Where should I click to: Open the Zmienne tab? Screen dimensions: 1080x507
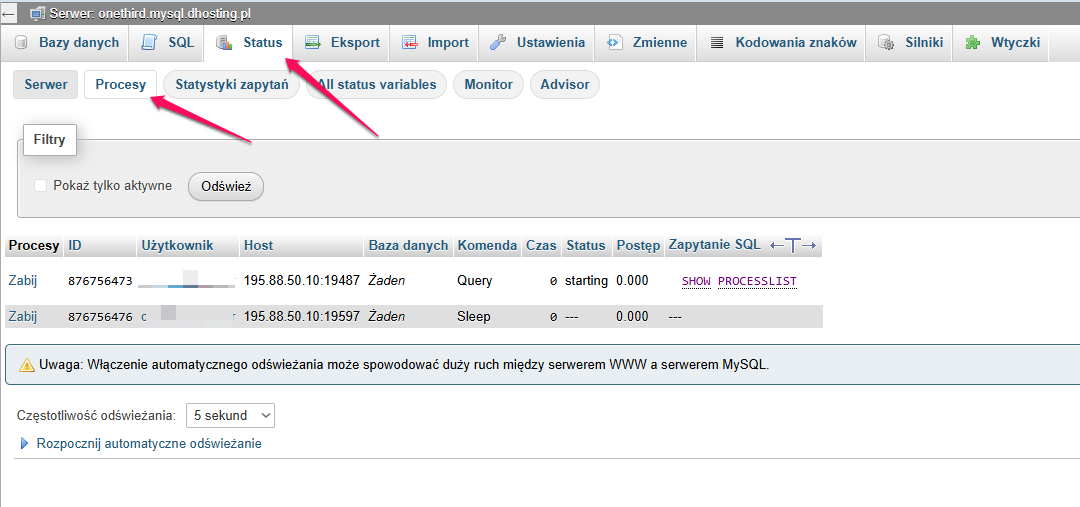tap(647, 43)
